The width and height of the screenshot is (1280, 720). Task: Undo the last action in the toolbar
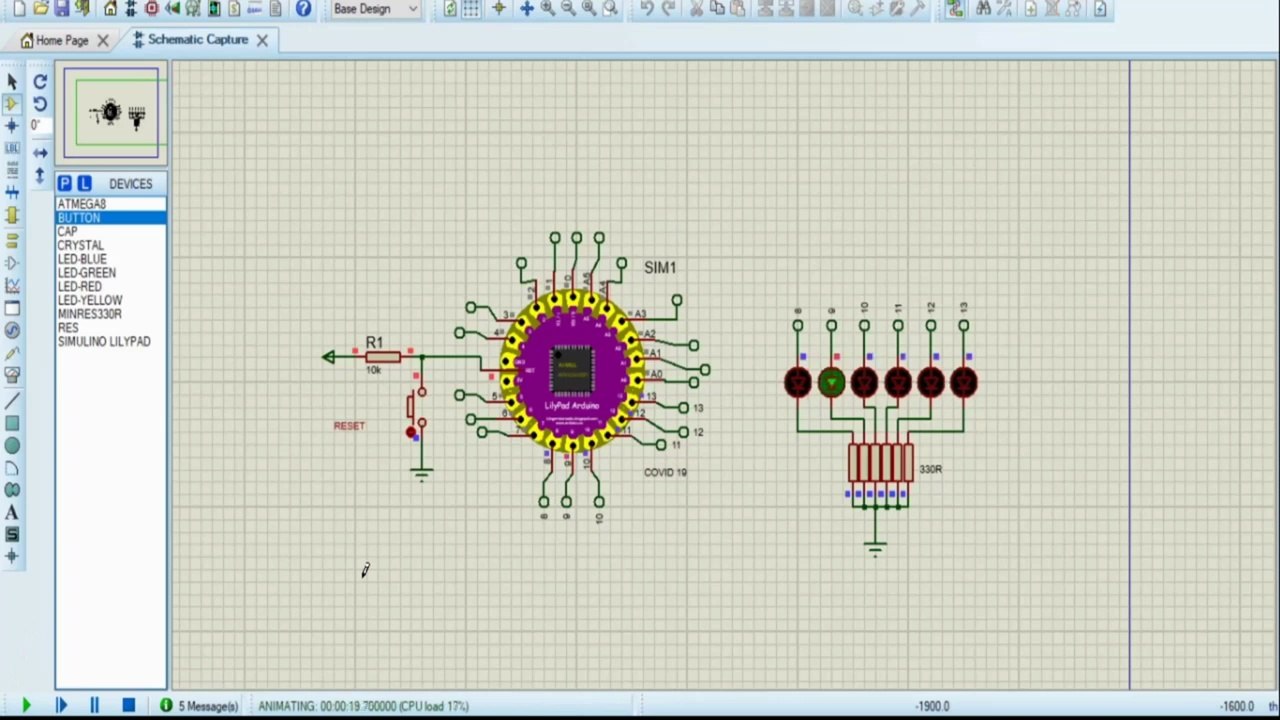[647, 8]
